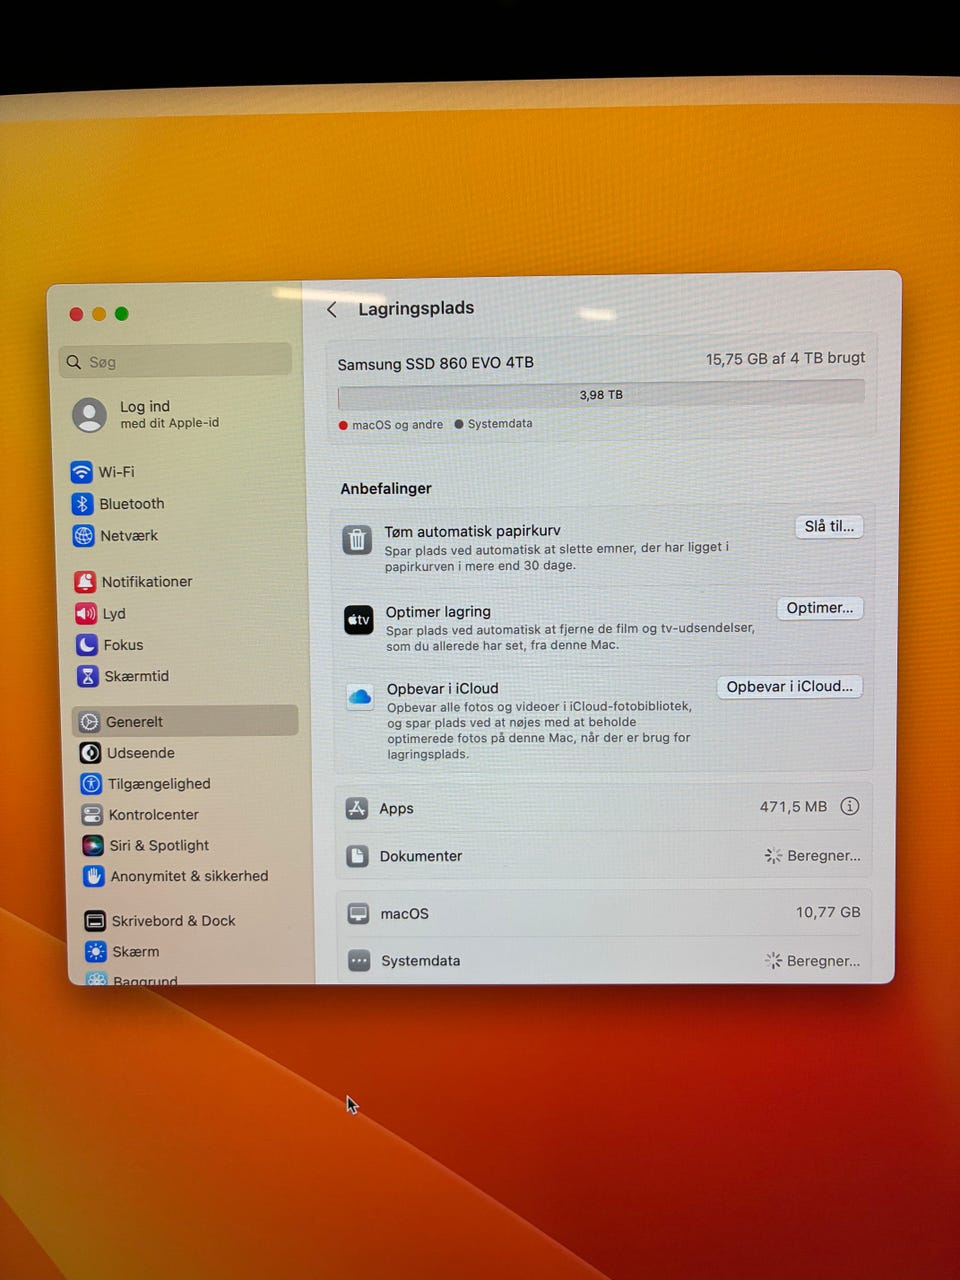The height and width of the screenshot is (1280, 960).
Task: Click the Anonymitet & sikkerhed hand icon
Action: [94, 877]
